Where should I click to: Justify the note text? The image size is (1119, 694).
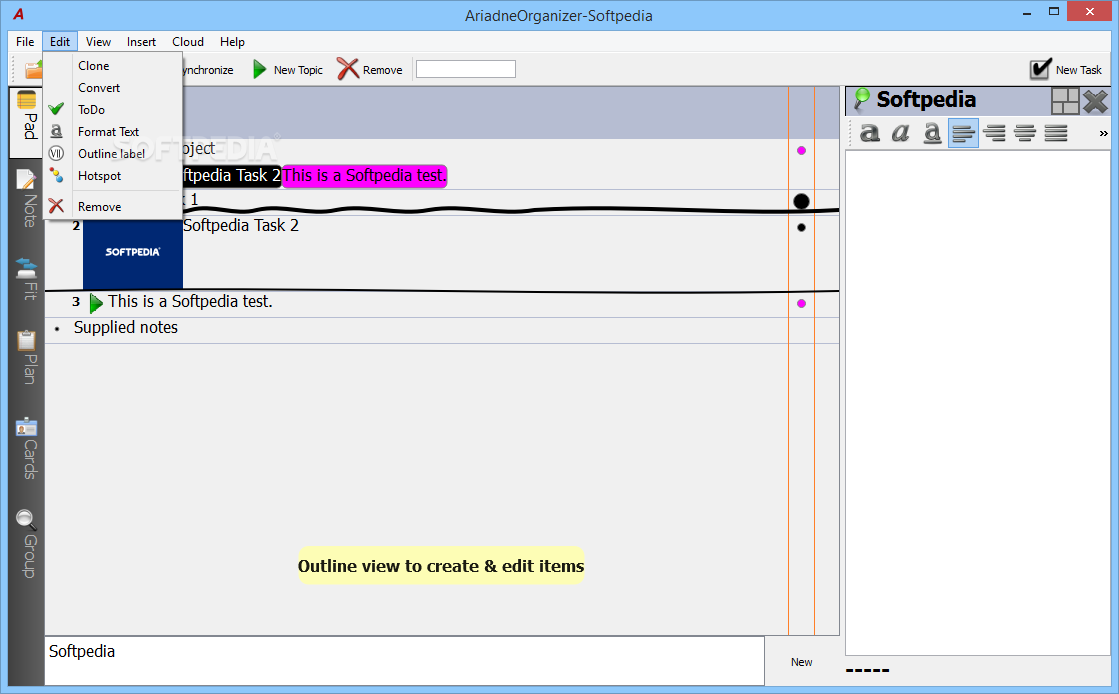tap(1056, 133)
